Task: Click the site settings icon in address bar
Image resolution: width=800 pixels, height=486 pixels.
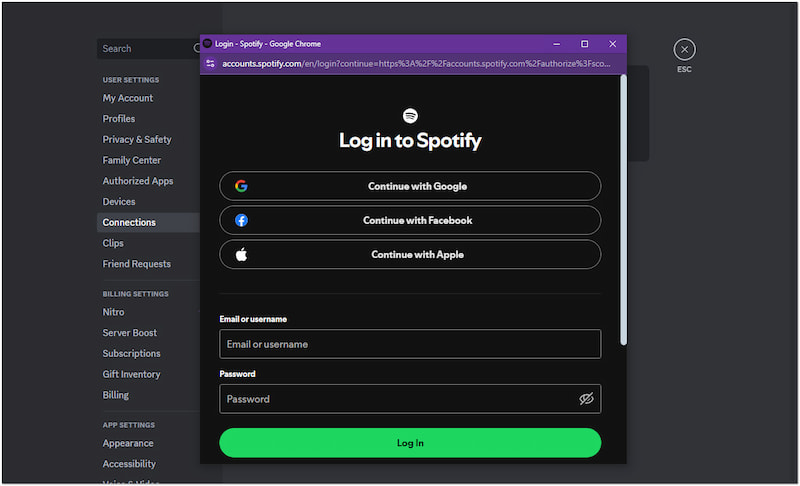Action: (210, 64)
